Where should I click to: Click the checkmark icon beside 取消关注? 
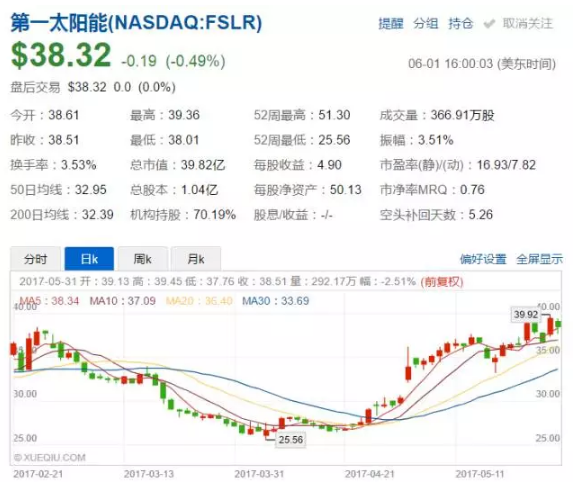pos(489,24)
